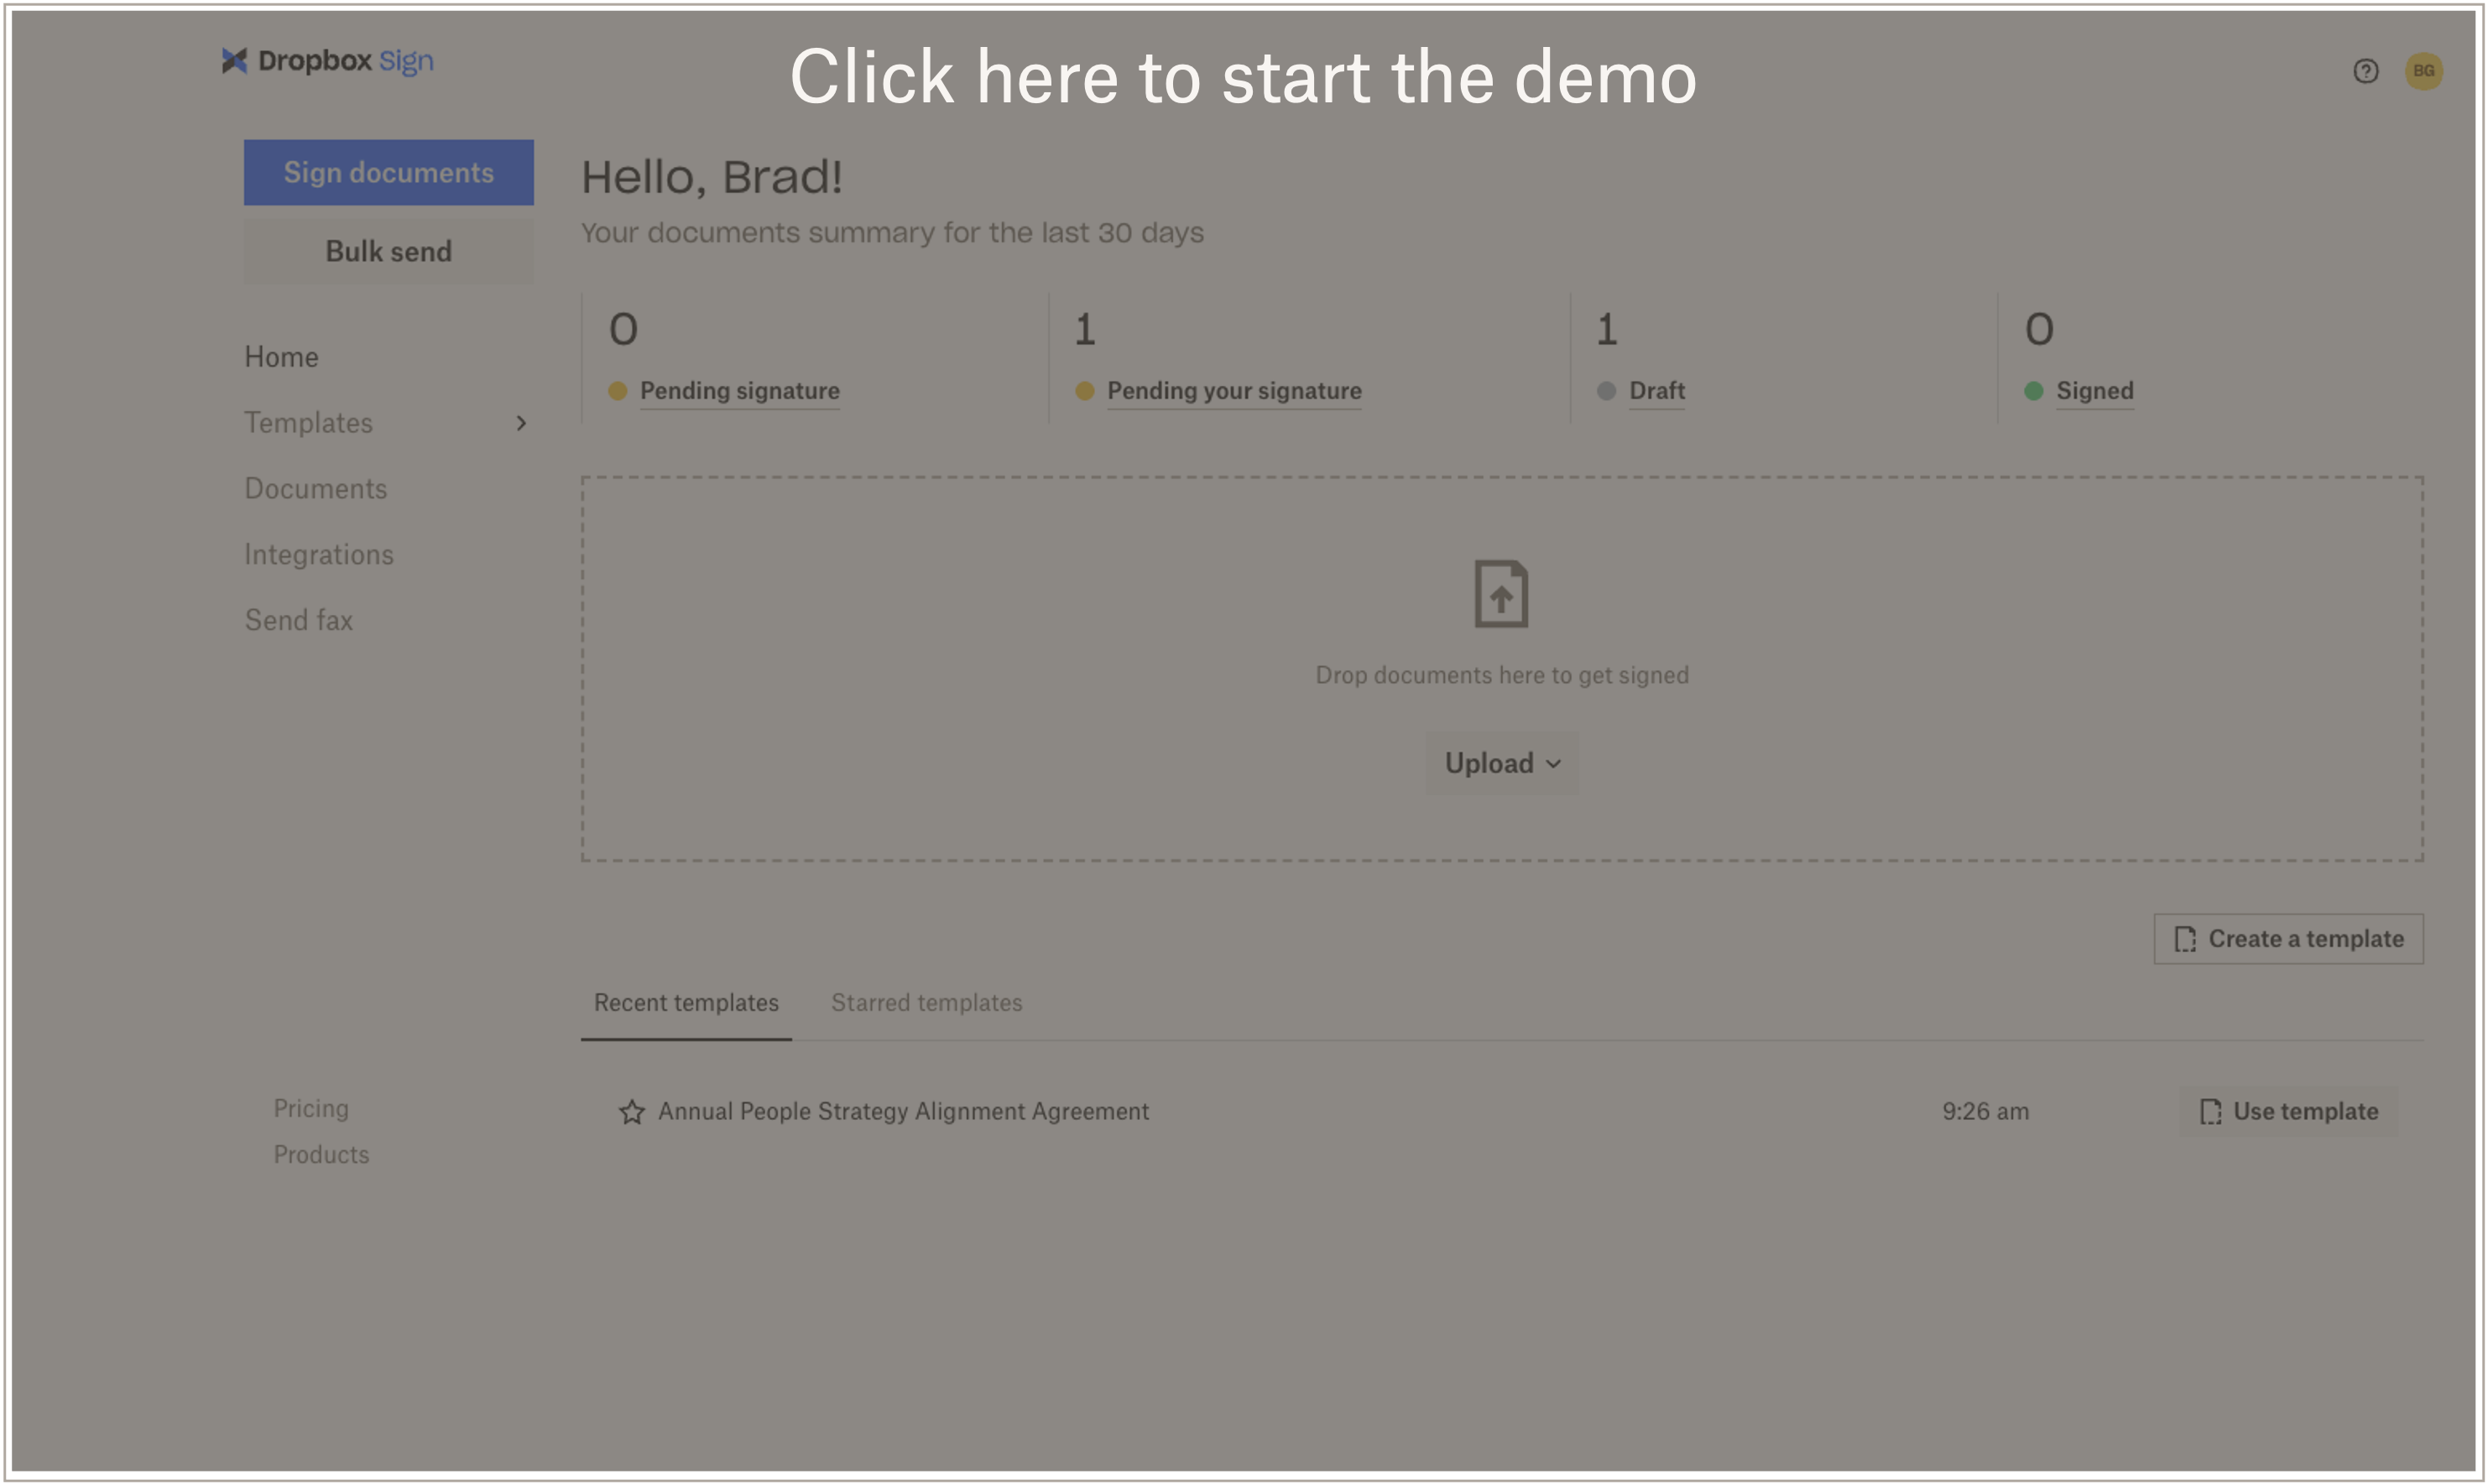Click the file icon beside Use template
Image resolution: width=2488 pixels, height=1484 pixels.
(2210, 1111)
